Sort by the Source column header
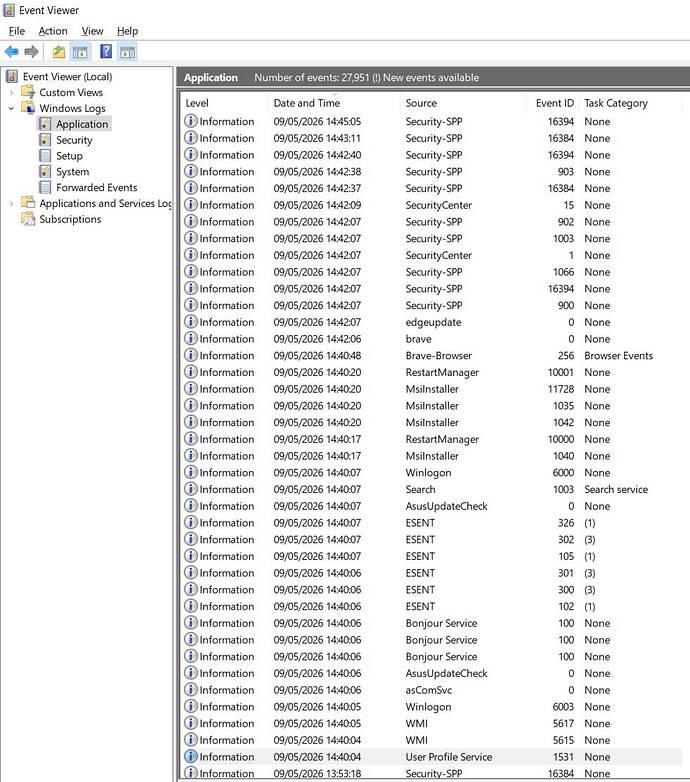The image size is (690, 782). 464,103
